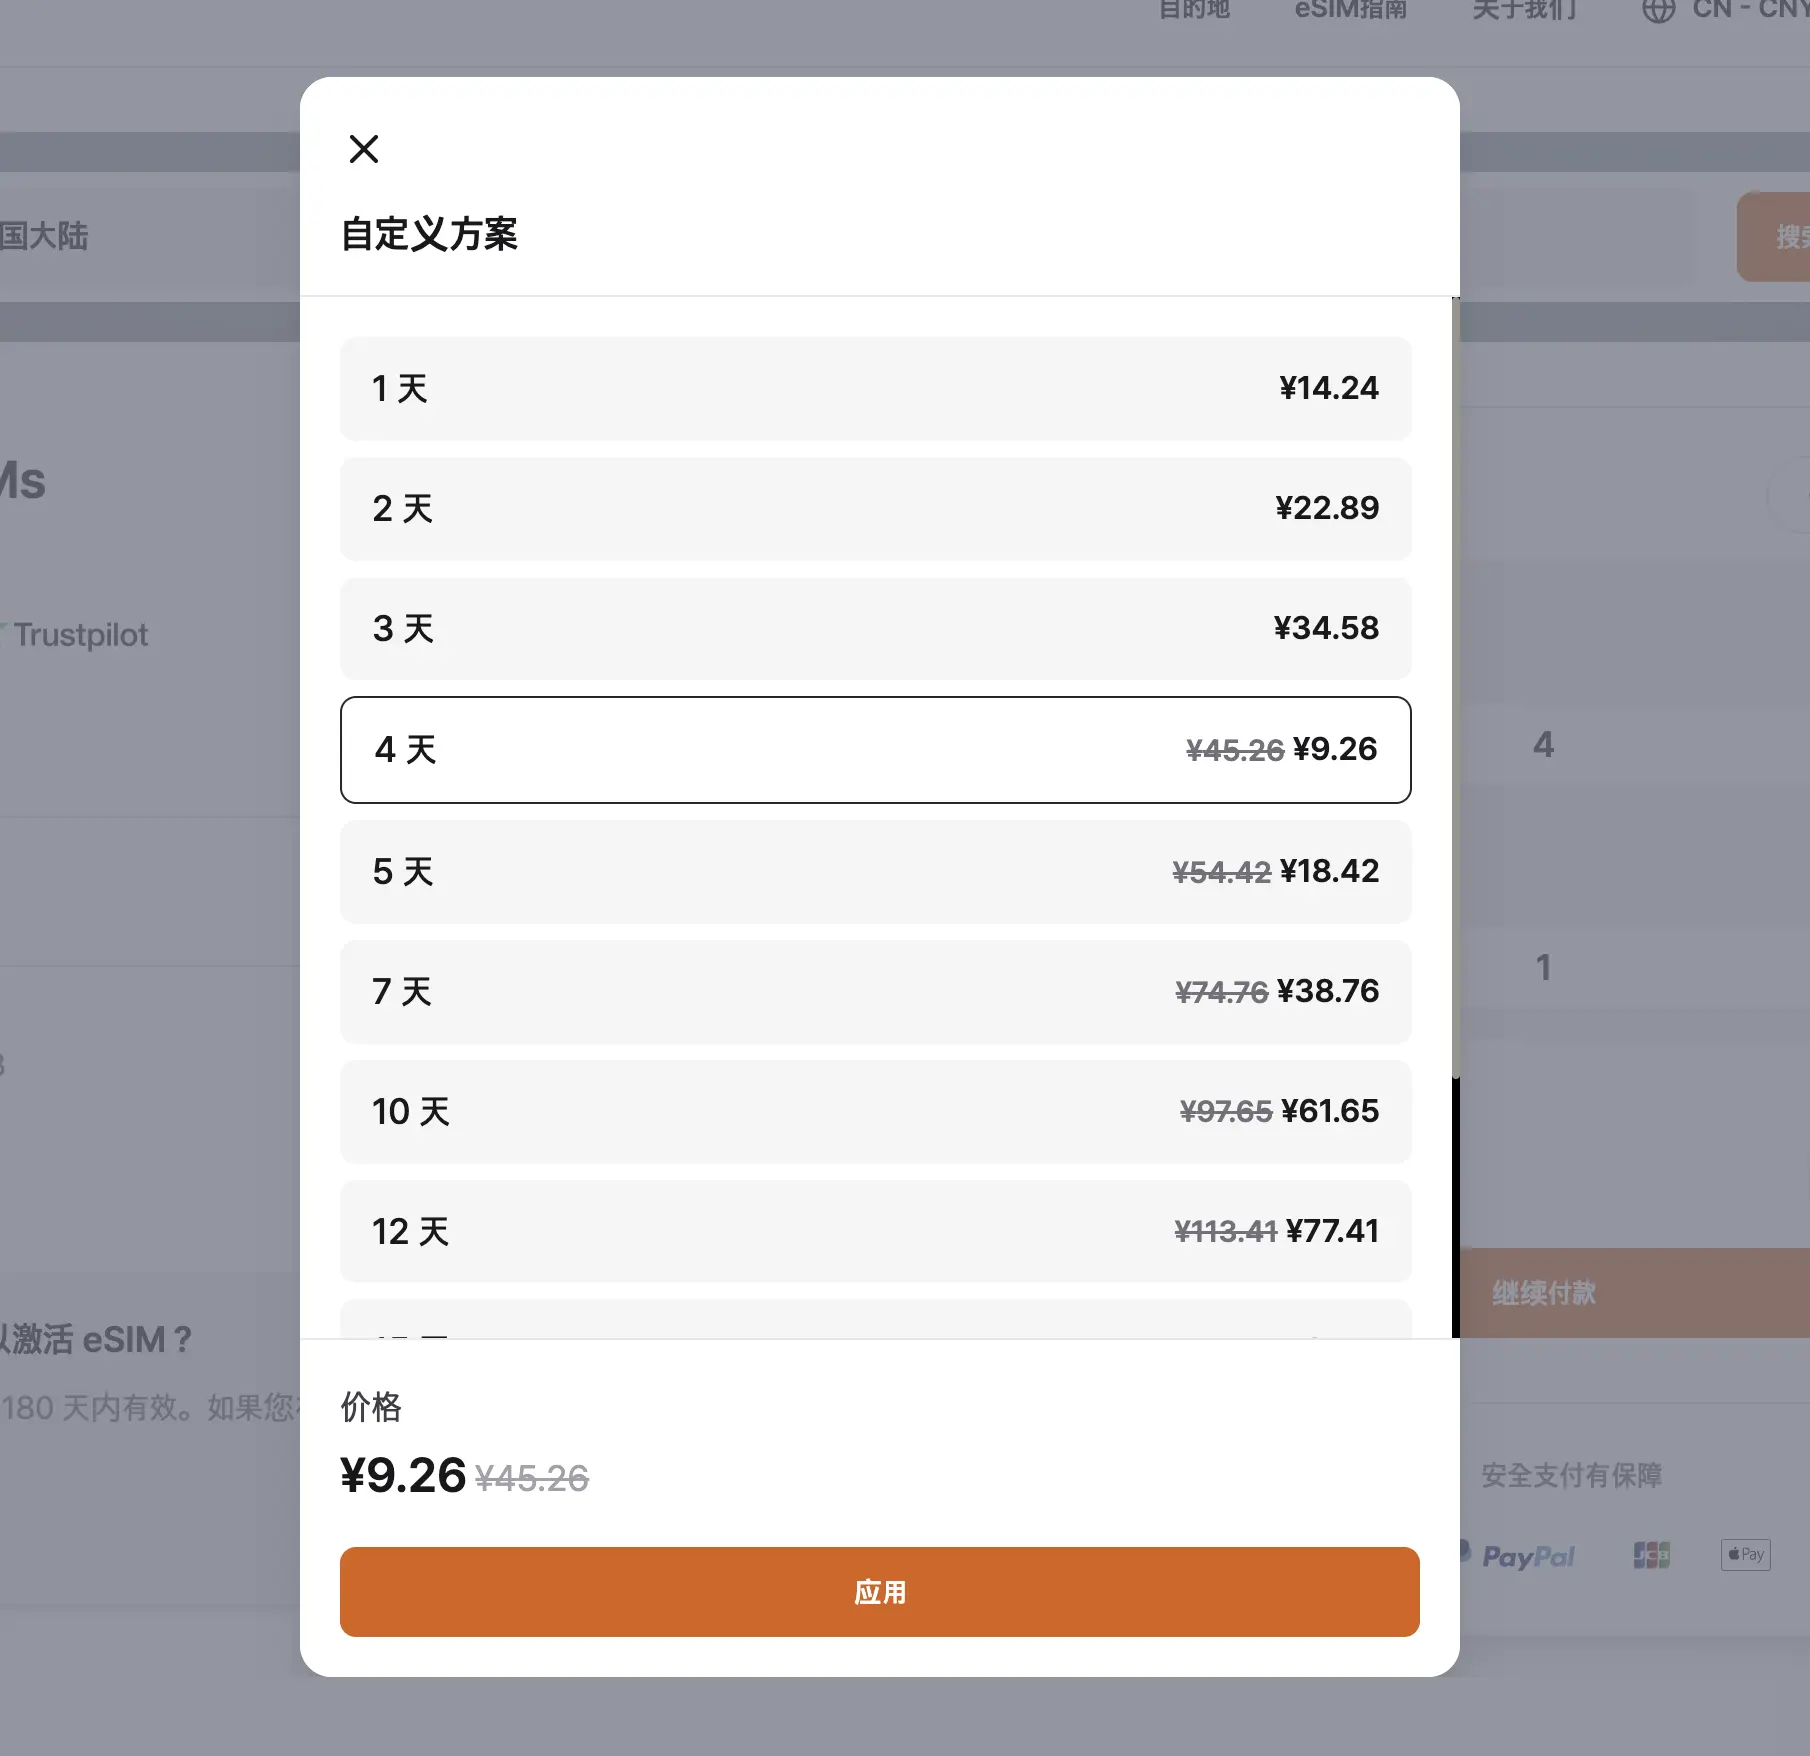Click the globe language icon
Screen dimensions: 1810x1756
tap(1658, 10)
